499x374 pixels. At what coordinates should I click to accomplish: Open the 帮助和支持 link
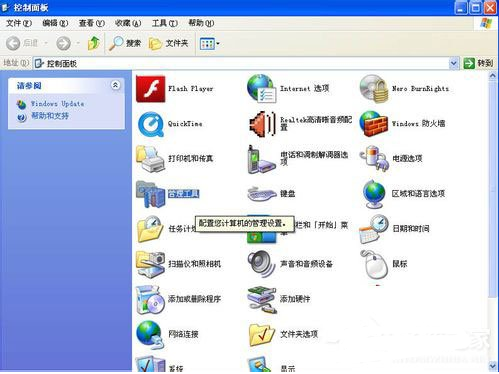pyautogui.click(x=50, y=116)
